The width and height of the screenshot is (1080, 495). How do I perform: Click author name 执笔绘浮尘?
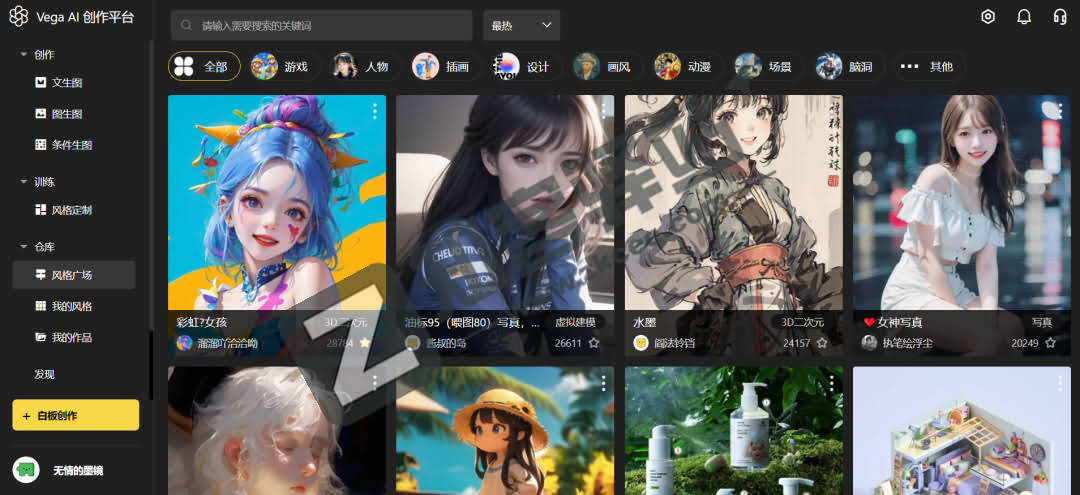pyautogui.click(x=909, y=343)
